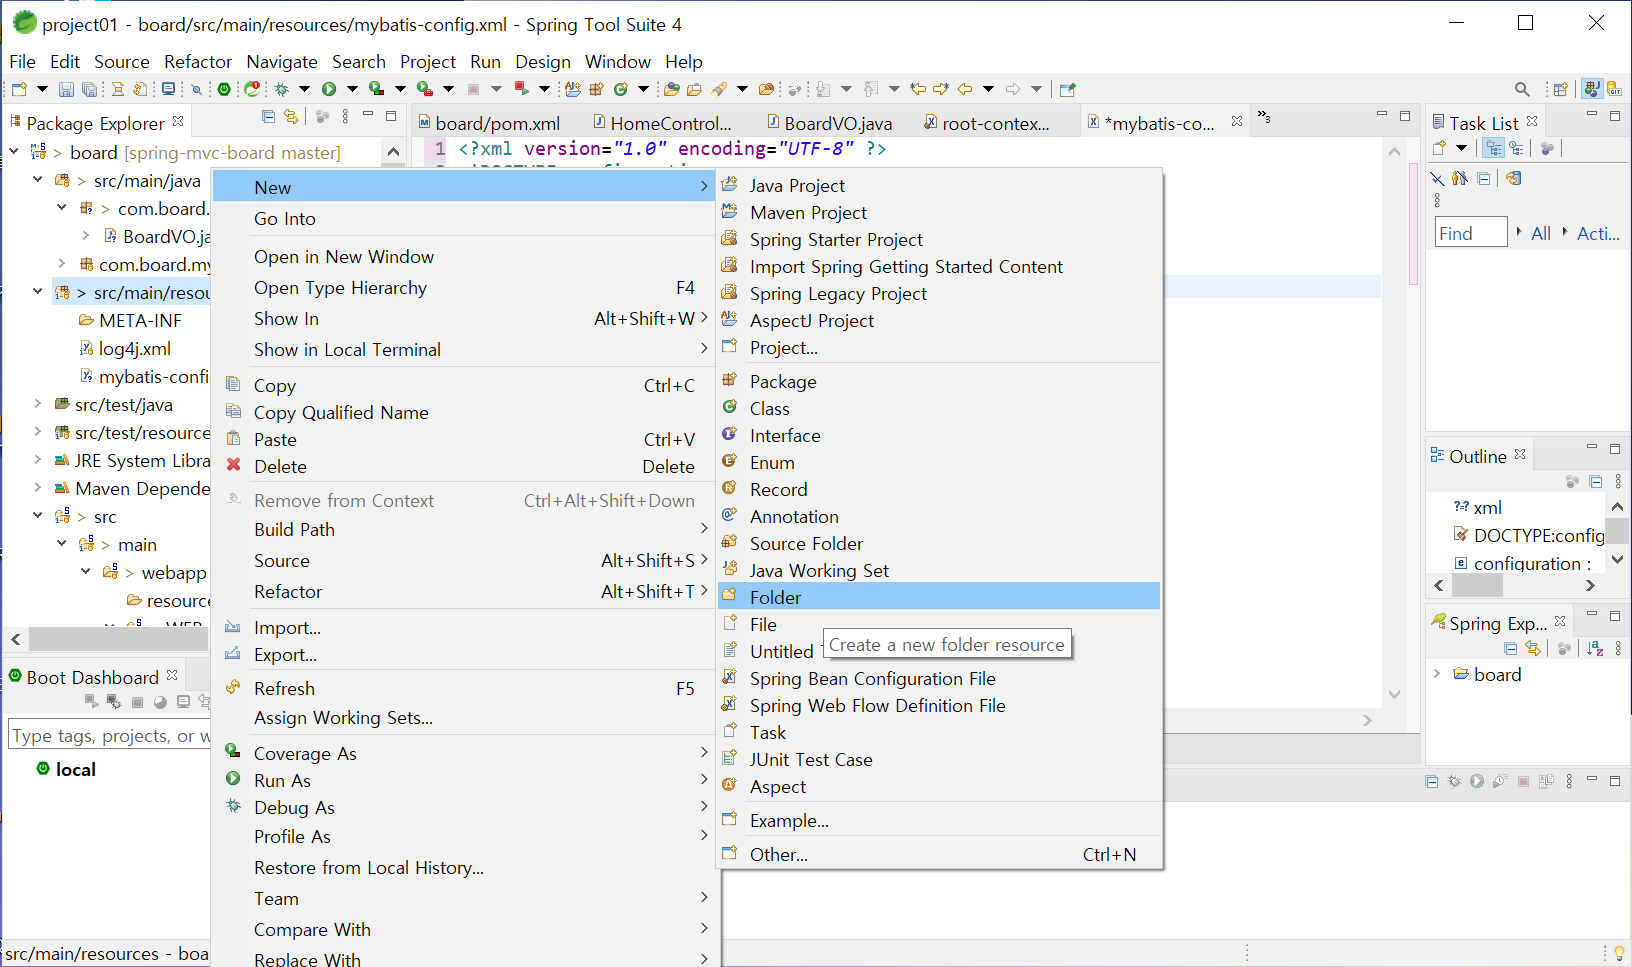The height and width of the screenshot is (967, 1632).
Task: Click Collapse All in Package Explorer
Action: pyautogui.click(x=268, y=117)
